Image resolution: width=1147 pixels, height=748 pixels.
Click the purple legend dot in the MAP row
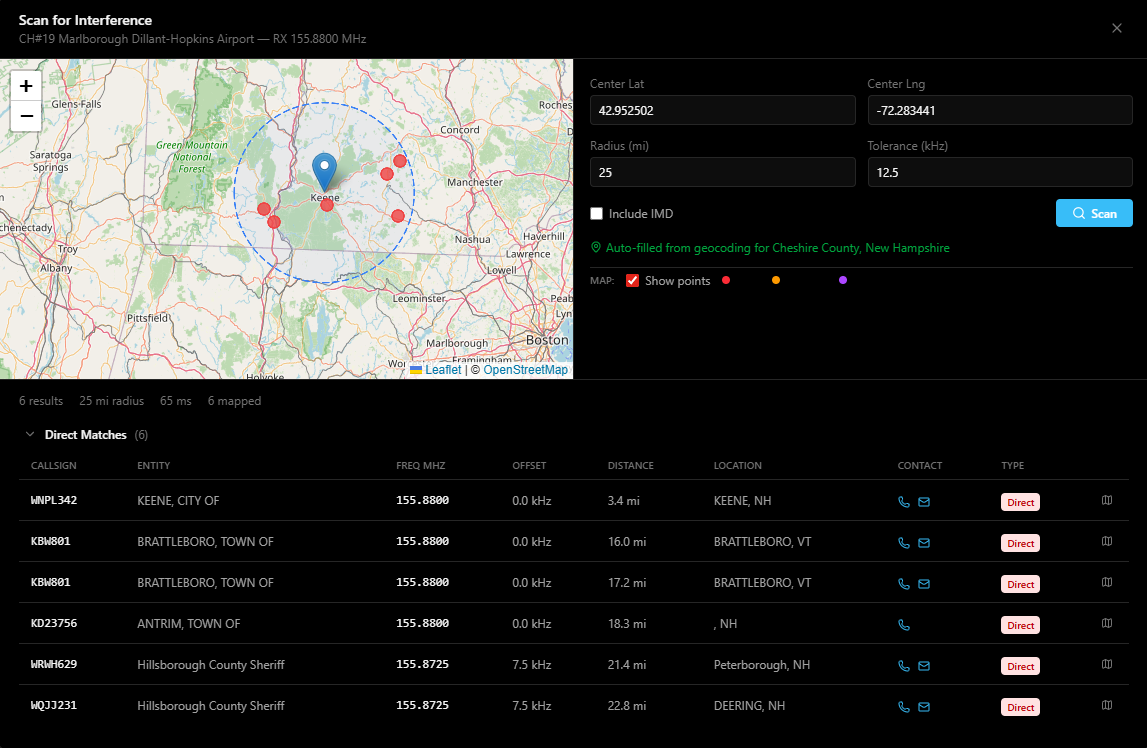[x=842, y=280]
